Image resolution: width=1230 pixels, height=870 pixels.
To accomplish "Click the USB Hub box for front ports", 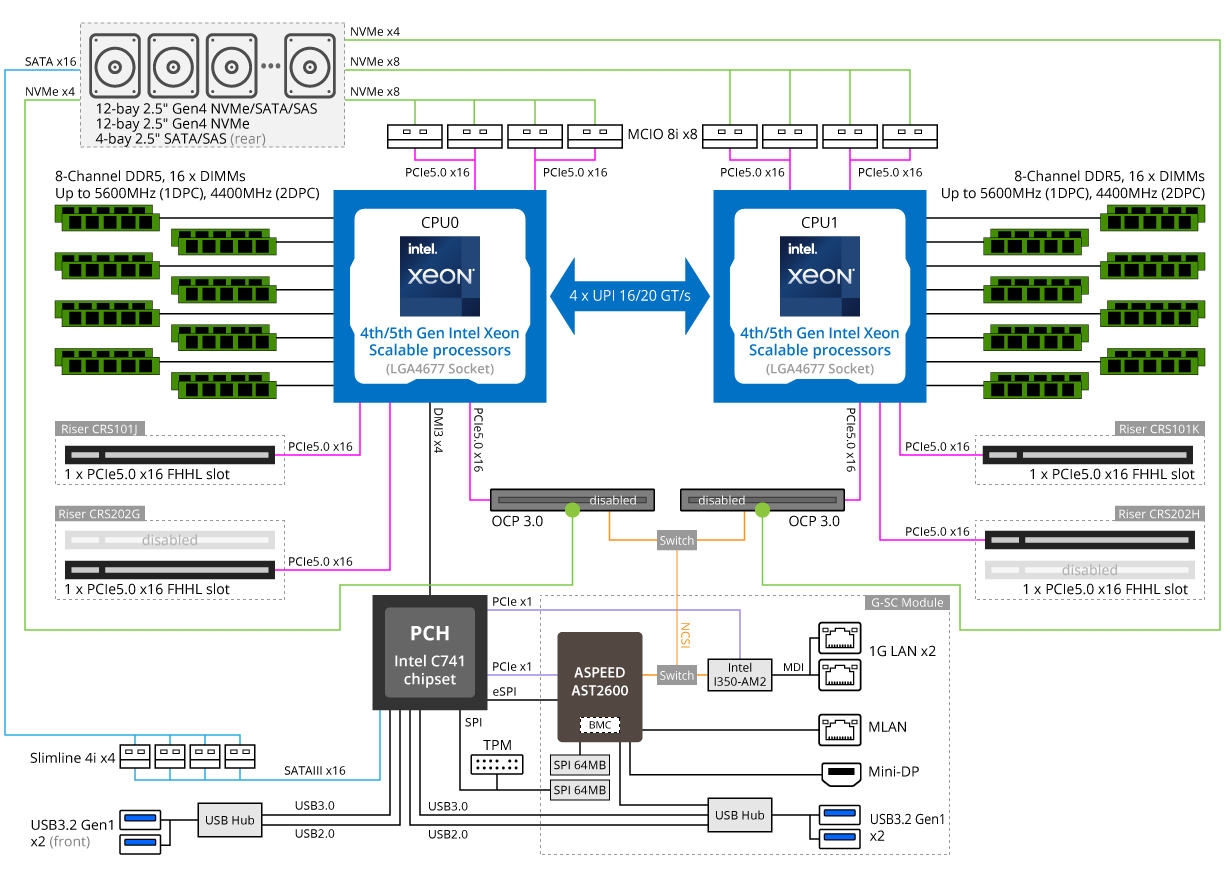I will 229,820.
